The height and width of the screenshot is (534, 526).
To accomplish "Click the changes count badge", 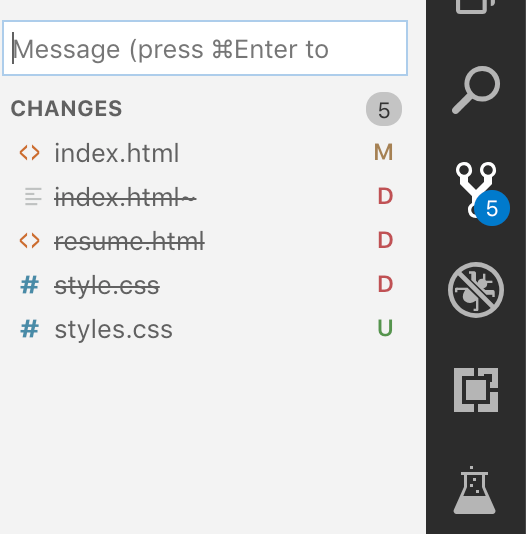I will [384, 109].
